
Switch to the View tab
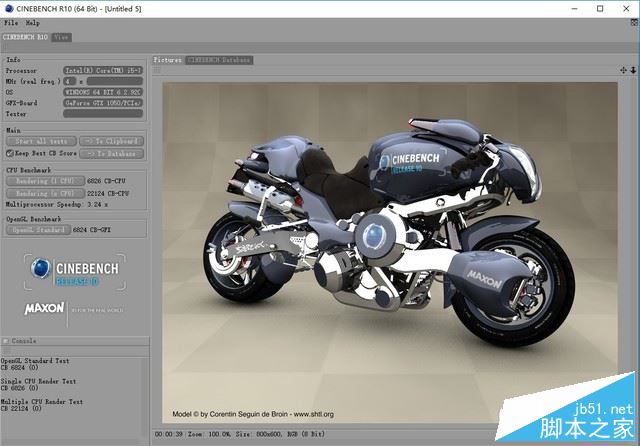[61, 37]
